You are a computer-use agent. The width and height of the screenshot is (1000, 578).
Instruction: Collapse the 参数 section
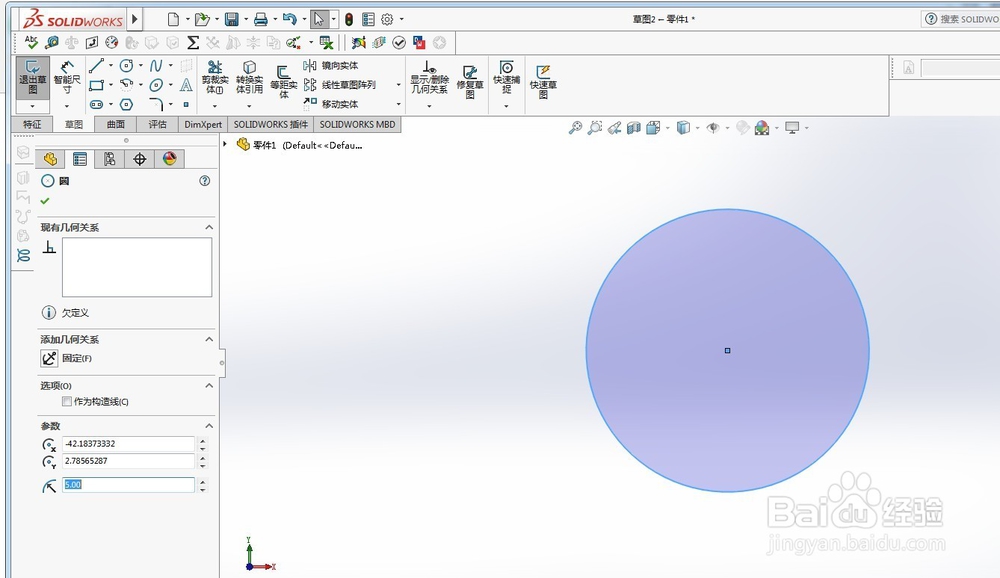(209, 426)
